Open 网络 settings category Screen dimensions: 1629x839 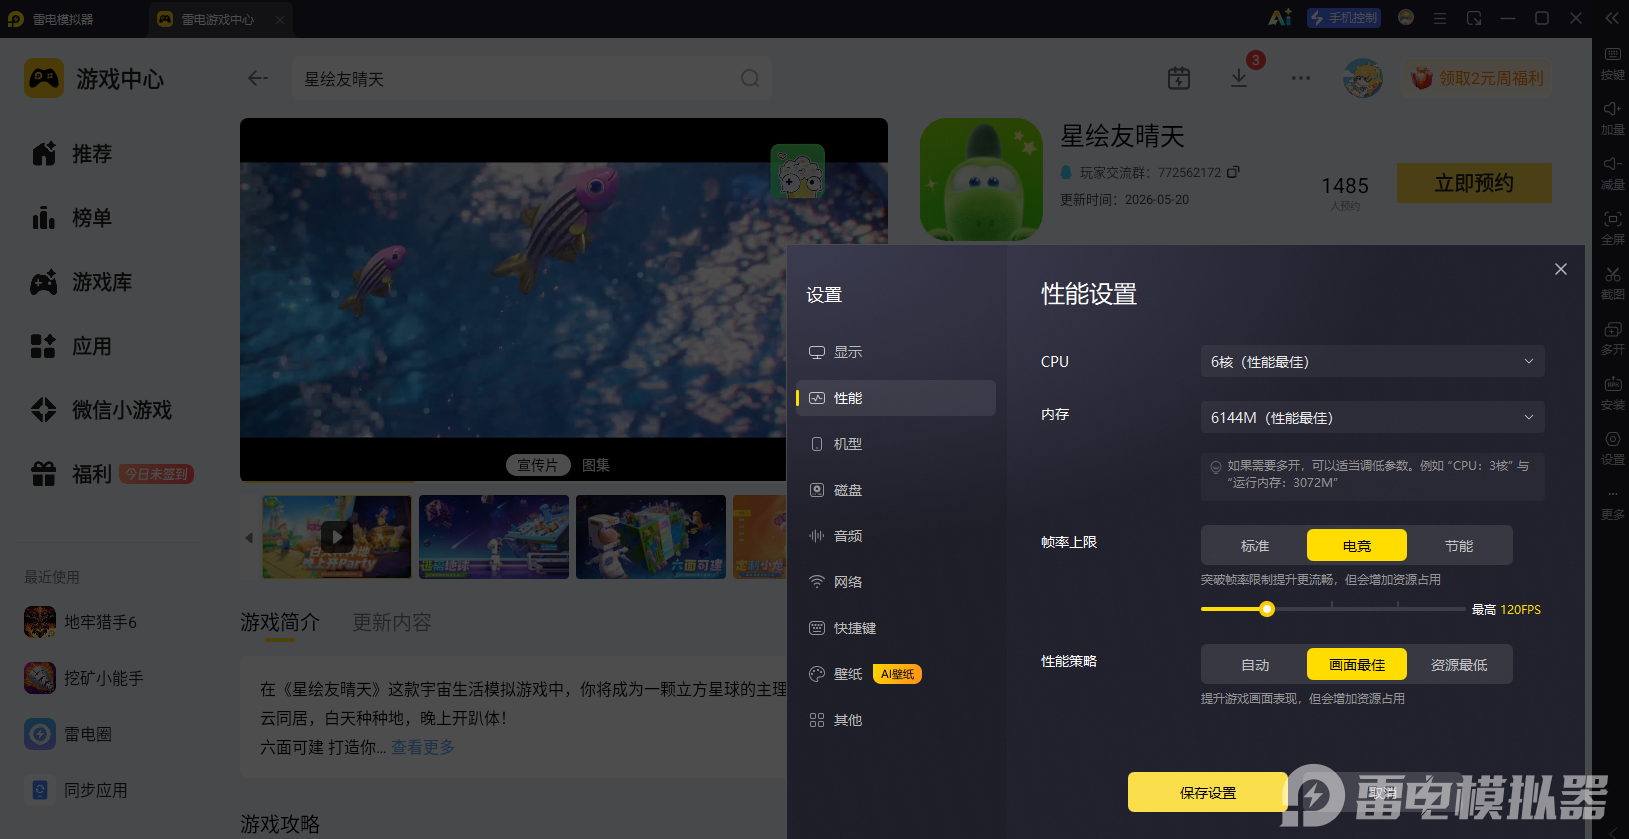pos(896,582)
